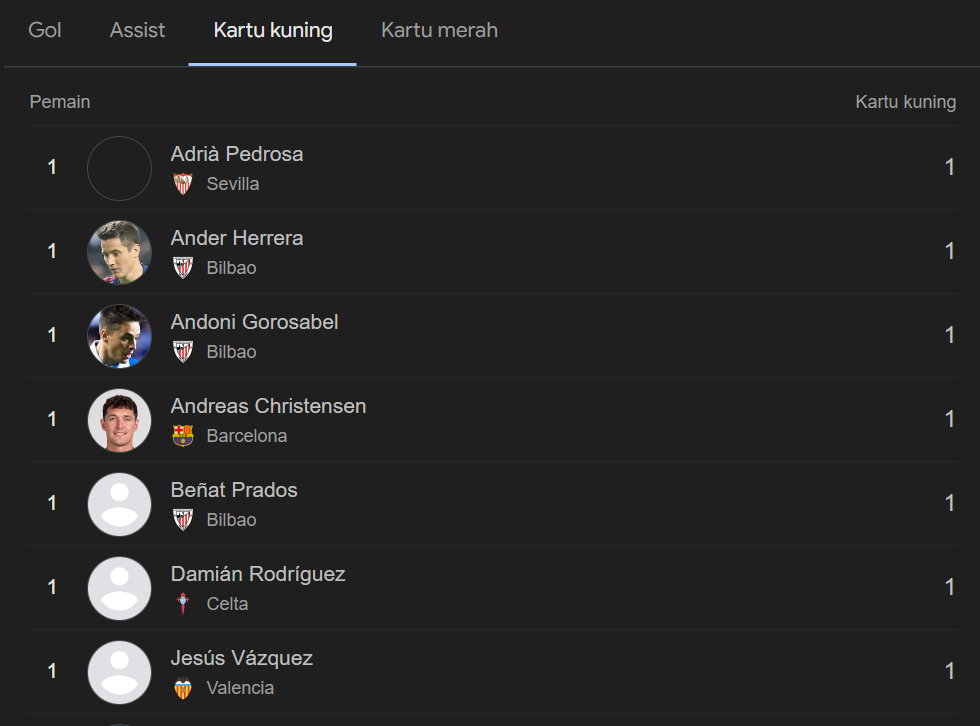The width and height of the screenshot is (980, 726).
Task: Click the Kartu kuning column header
Action: tap(905, 102)
